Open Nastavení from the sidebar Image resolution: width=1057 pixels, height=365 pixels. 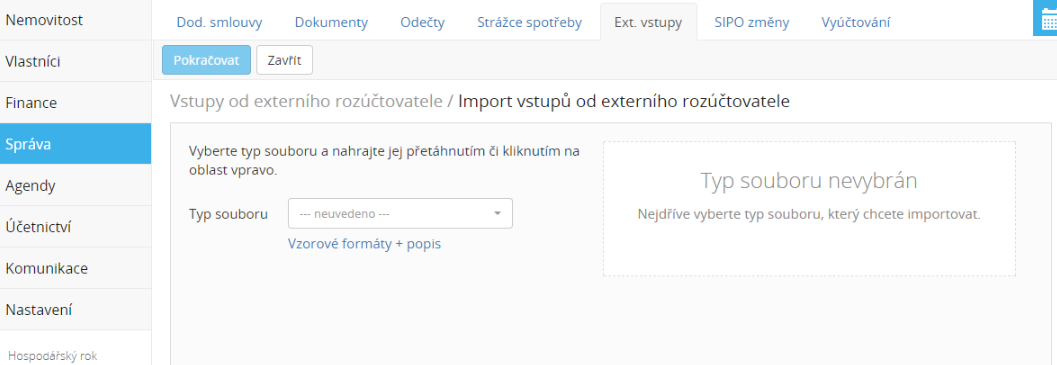(x=76, y=310)
